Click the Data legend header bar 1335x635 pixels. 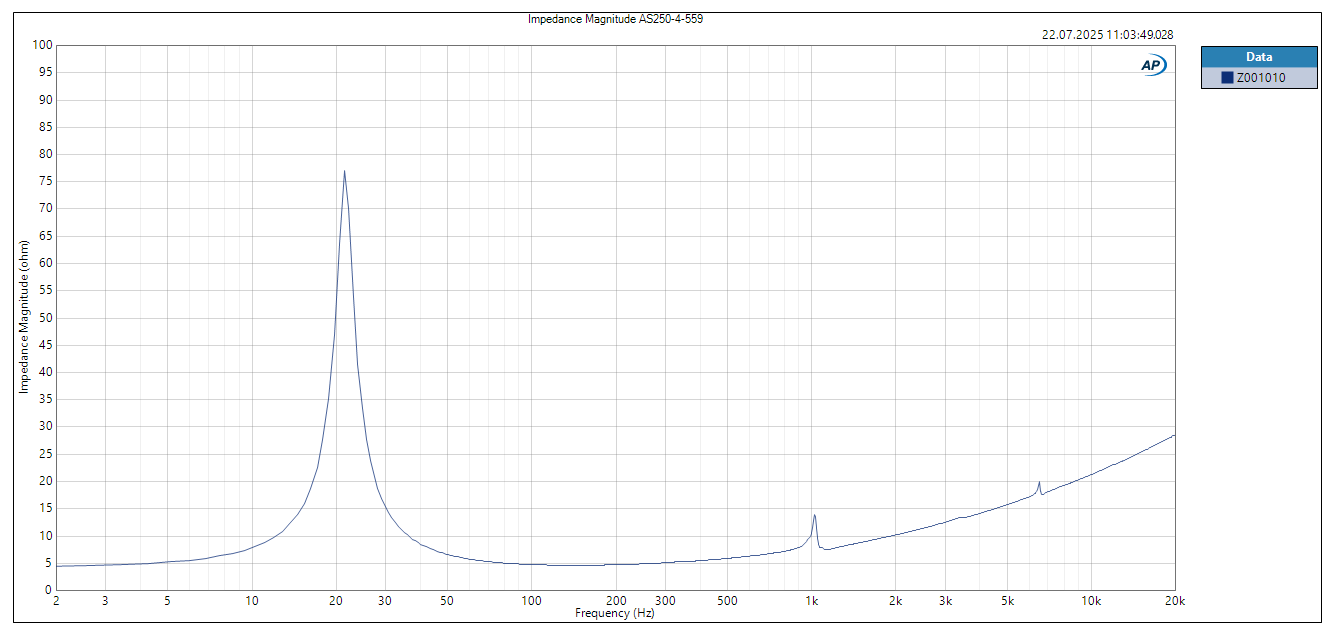[x=1261, y=57]
